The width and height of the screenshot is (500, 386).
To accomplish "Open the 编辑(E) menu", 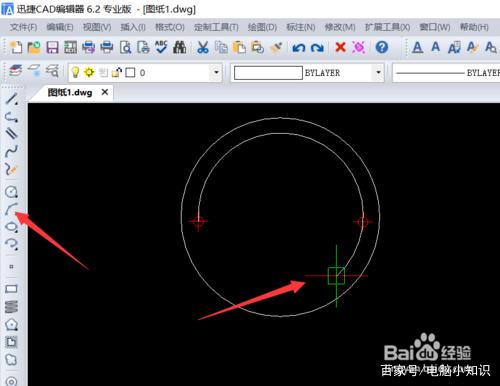I will pyautogui.click(x=60, y=27).
